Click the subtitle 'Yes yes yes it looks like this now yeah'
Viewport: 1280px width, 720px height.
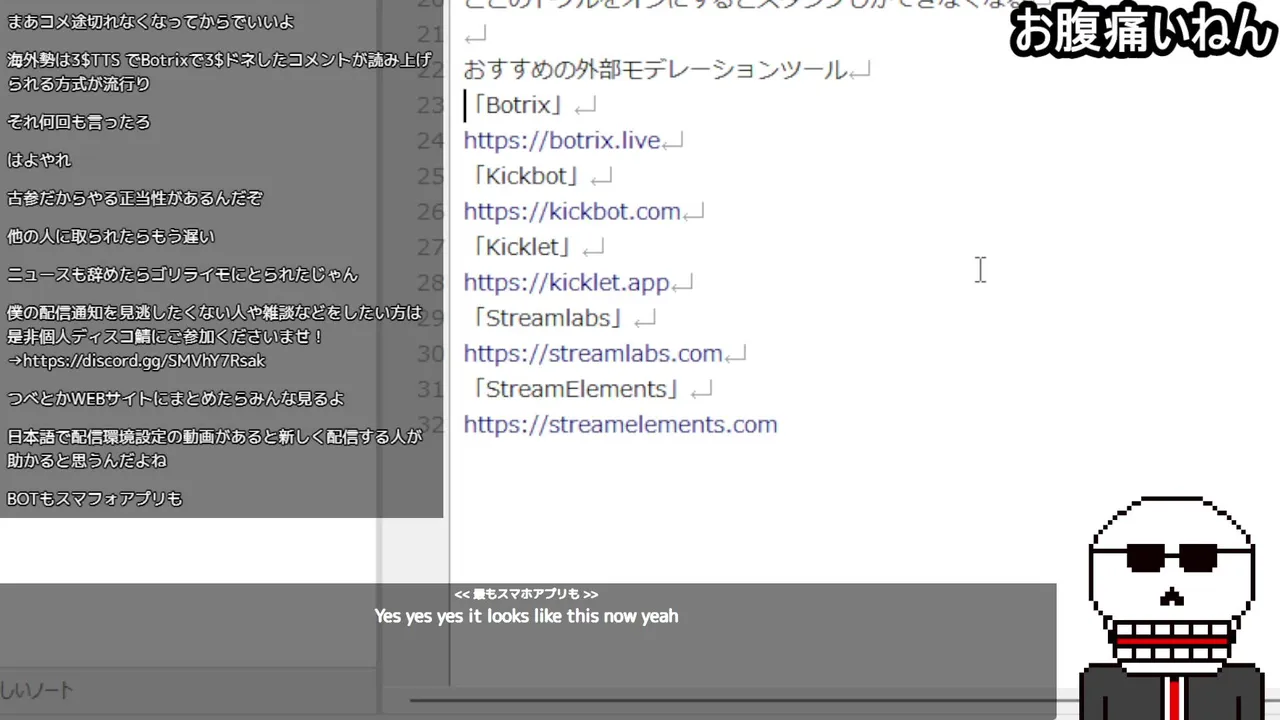526,616
